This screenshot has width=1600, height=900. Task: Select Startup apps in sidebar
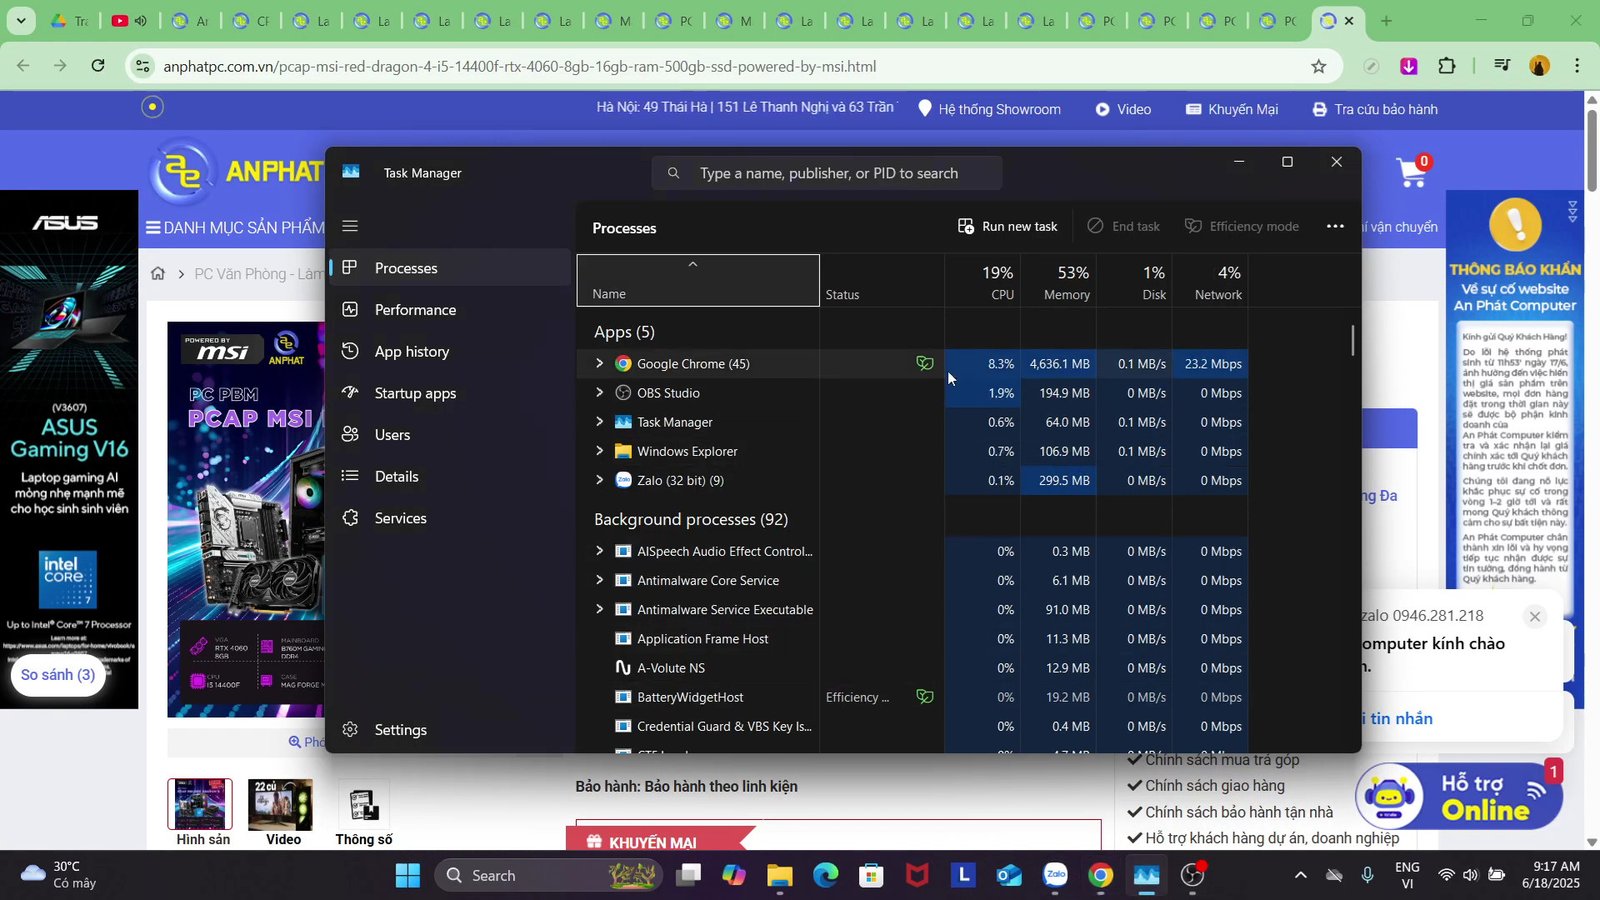415,394
